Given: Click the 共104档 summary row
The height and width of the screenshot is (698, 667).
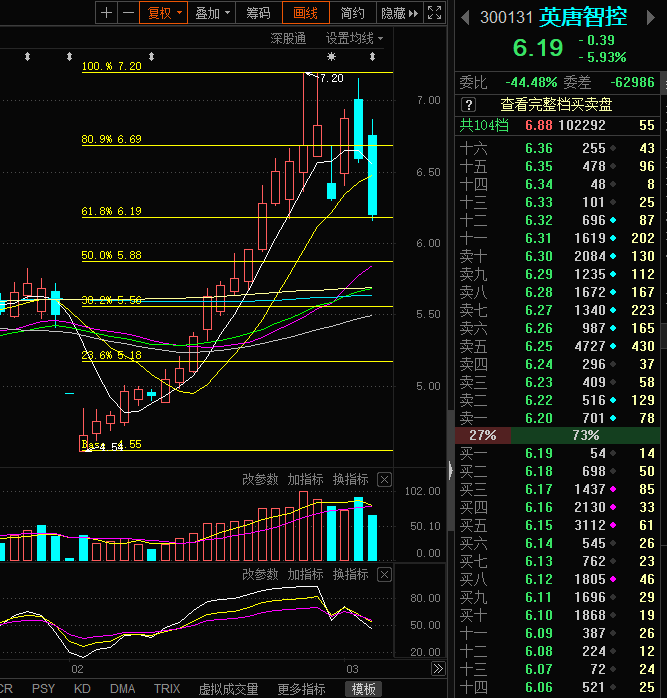Looking at the screenshot, I should [557, 126].
